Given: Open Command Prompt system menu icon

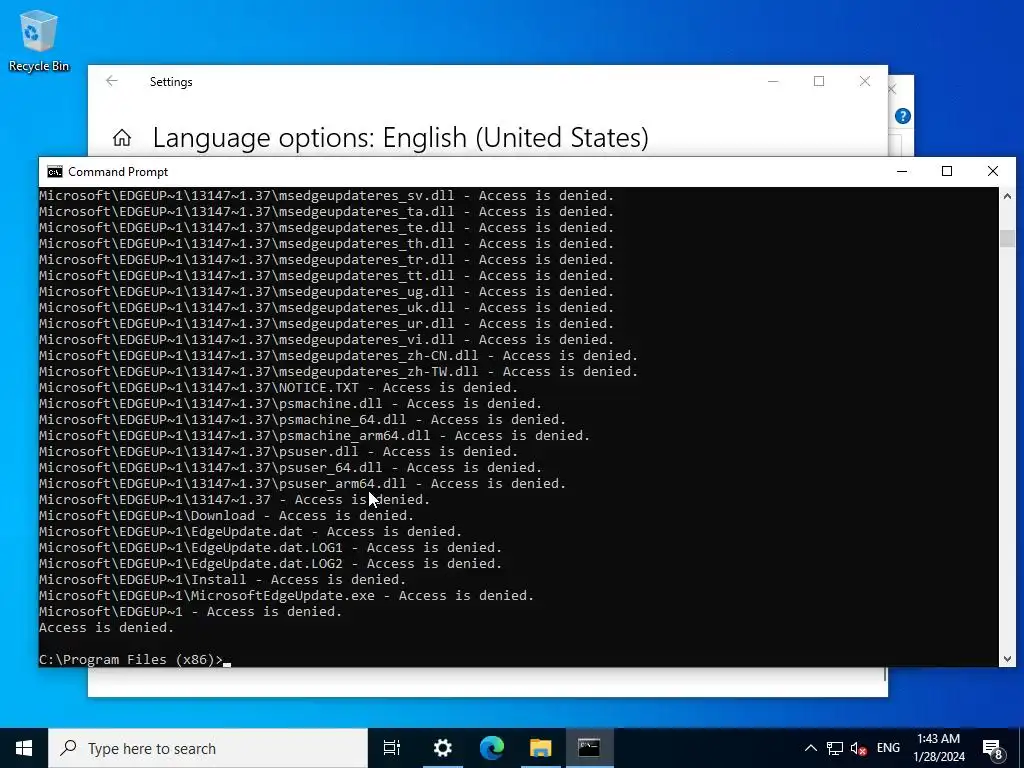Looking at the screenshot, I should pyautogui.click(x=55, y=172).
